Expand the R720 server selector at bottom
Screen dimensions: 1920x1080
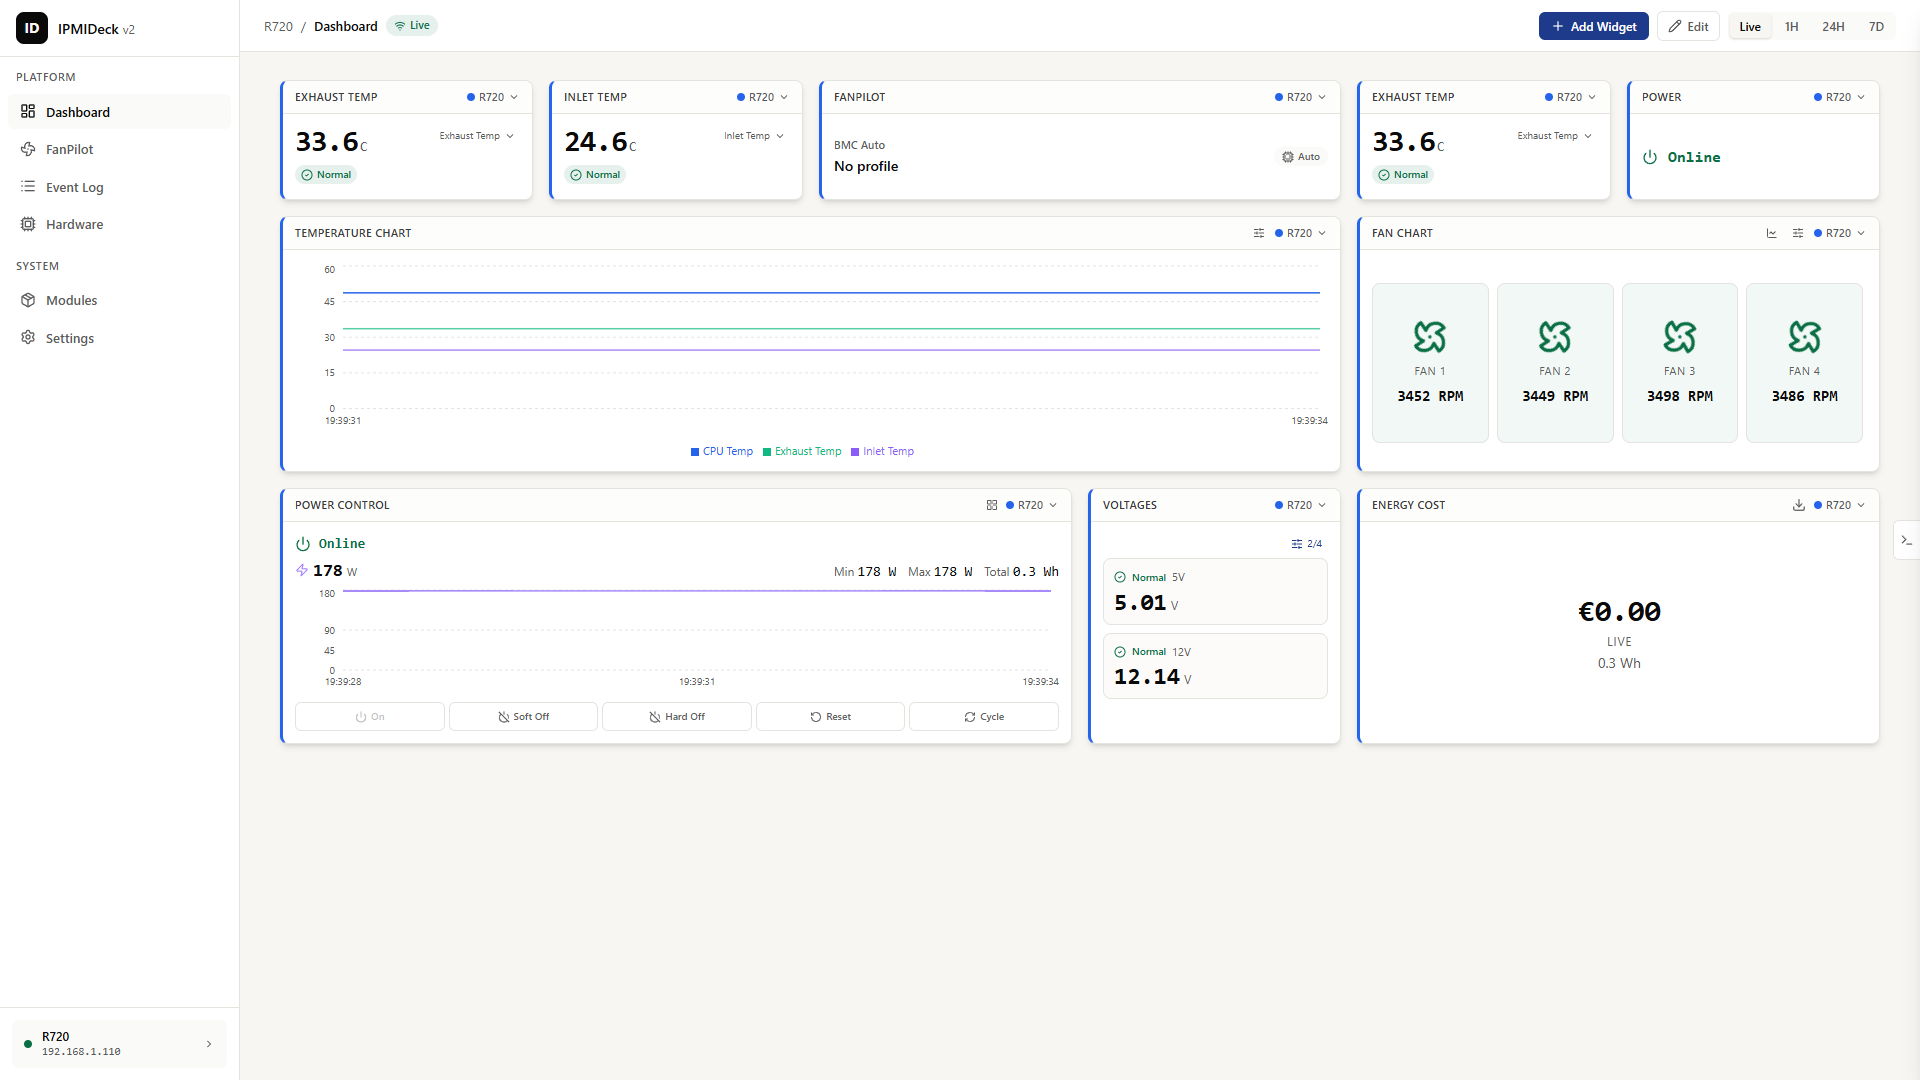(119, 1044)
